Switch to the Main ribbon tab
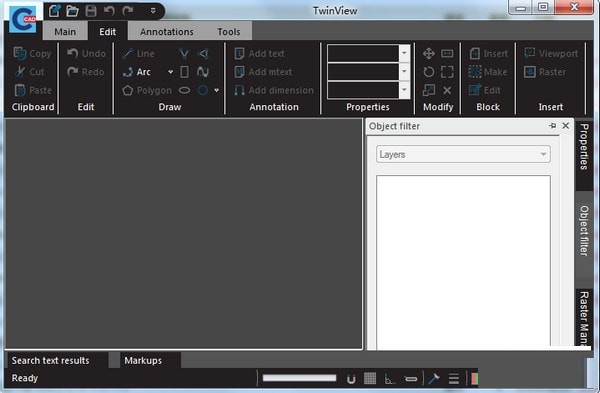Image resolution: width=600 pixels, height=393 pixels. coord(65,32)
